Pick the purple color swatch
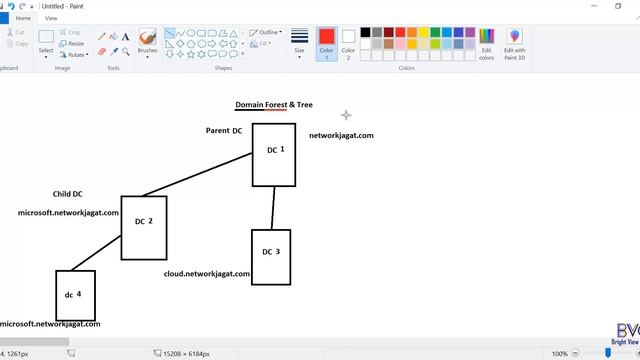Viewport: 640px width, 360px height. 470,32
